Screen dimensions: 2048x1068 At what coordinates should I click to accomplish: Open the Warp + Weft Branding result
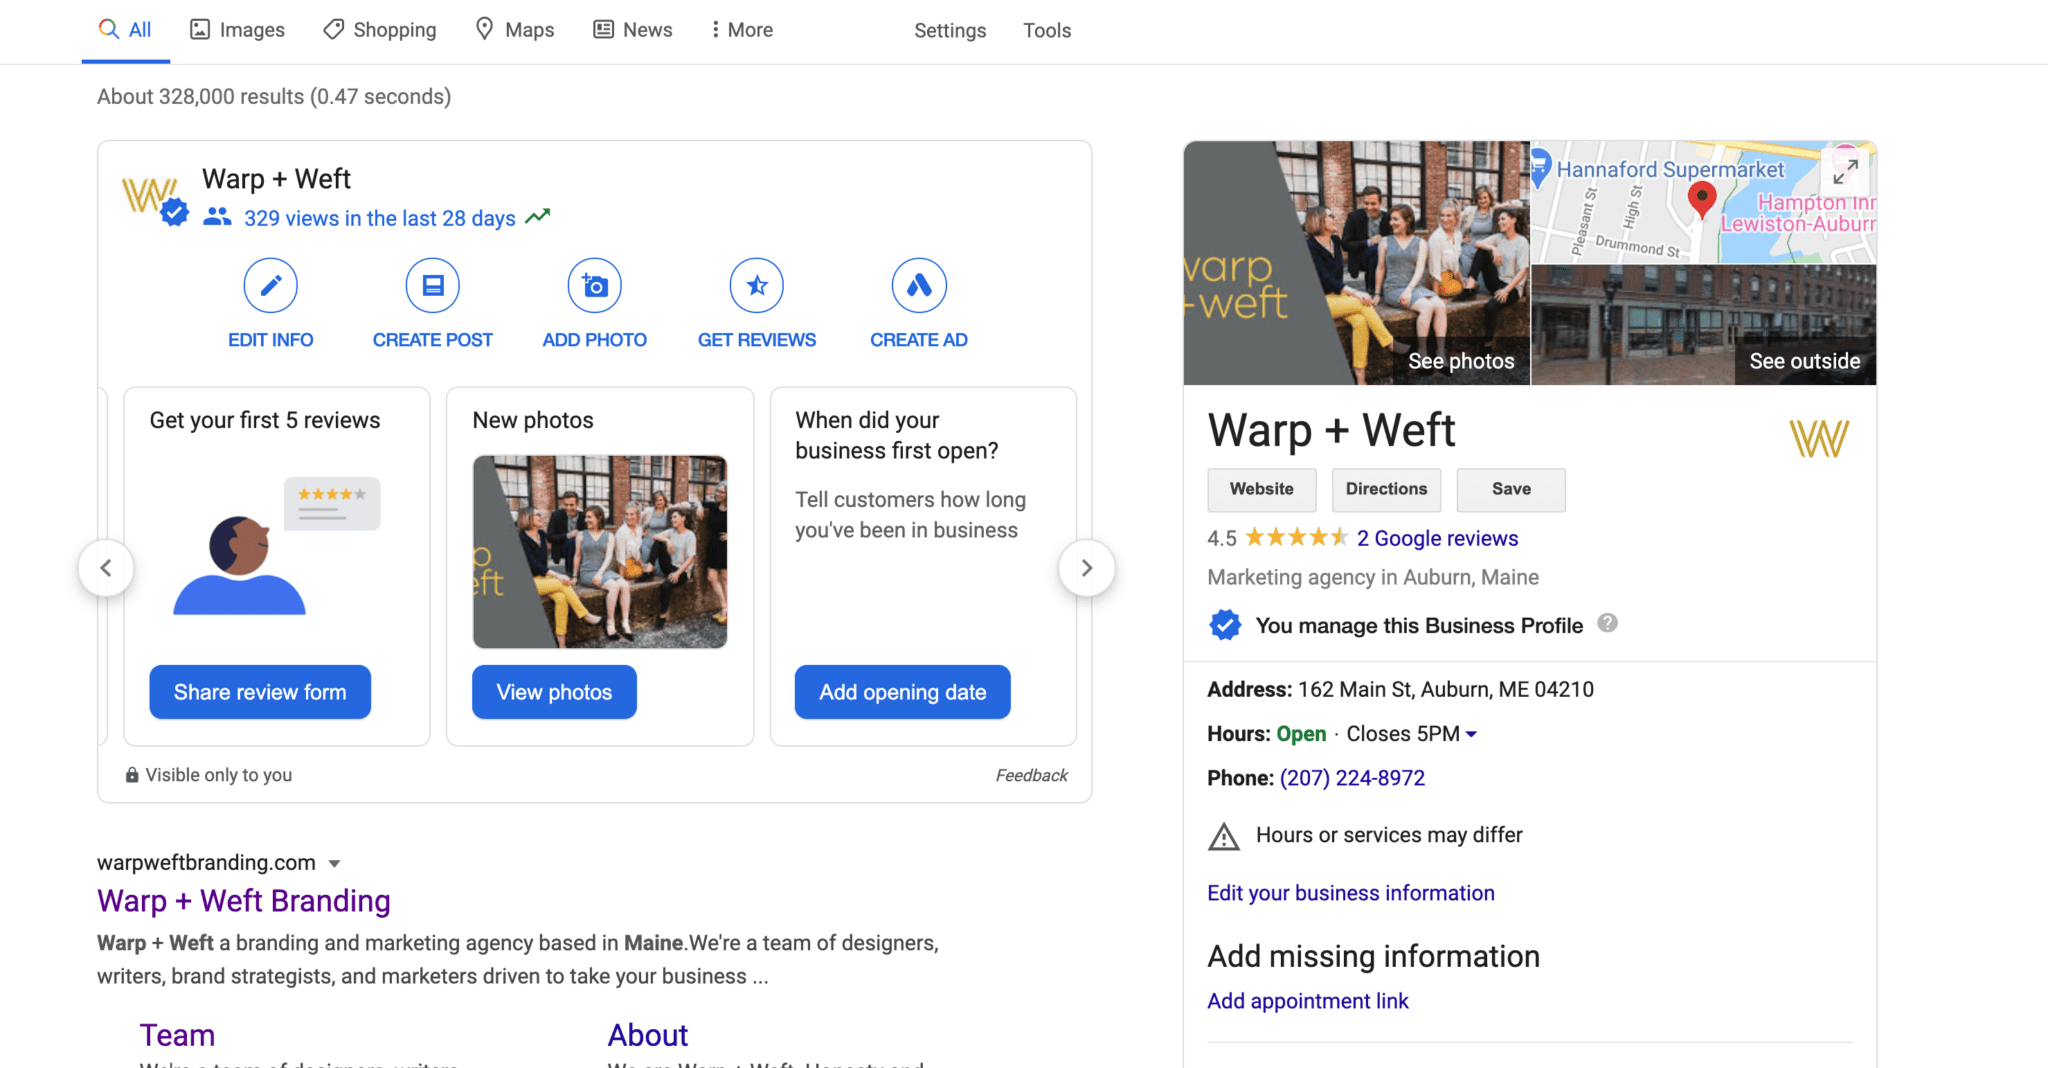(244, 901)
